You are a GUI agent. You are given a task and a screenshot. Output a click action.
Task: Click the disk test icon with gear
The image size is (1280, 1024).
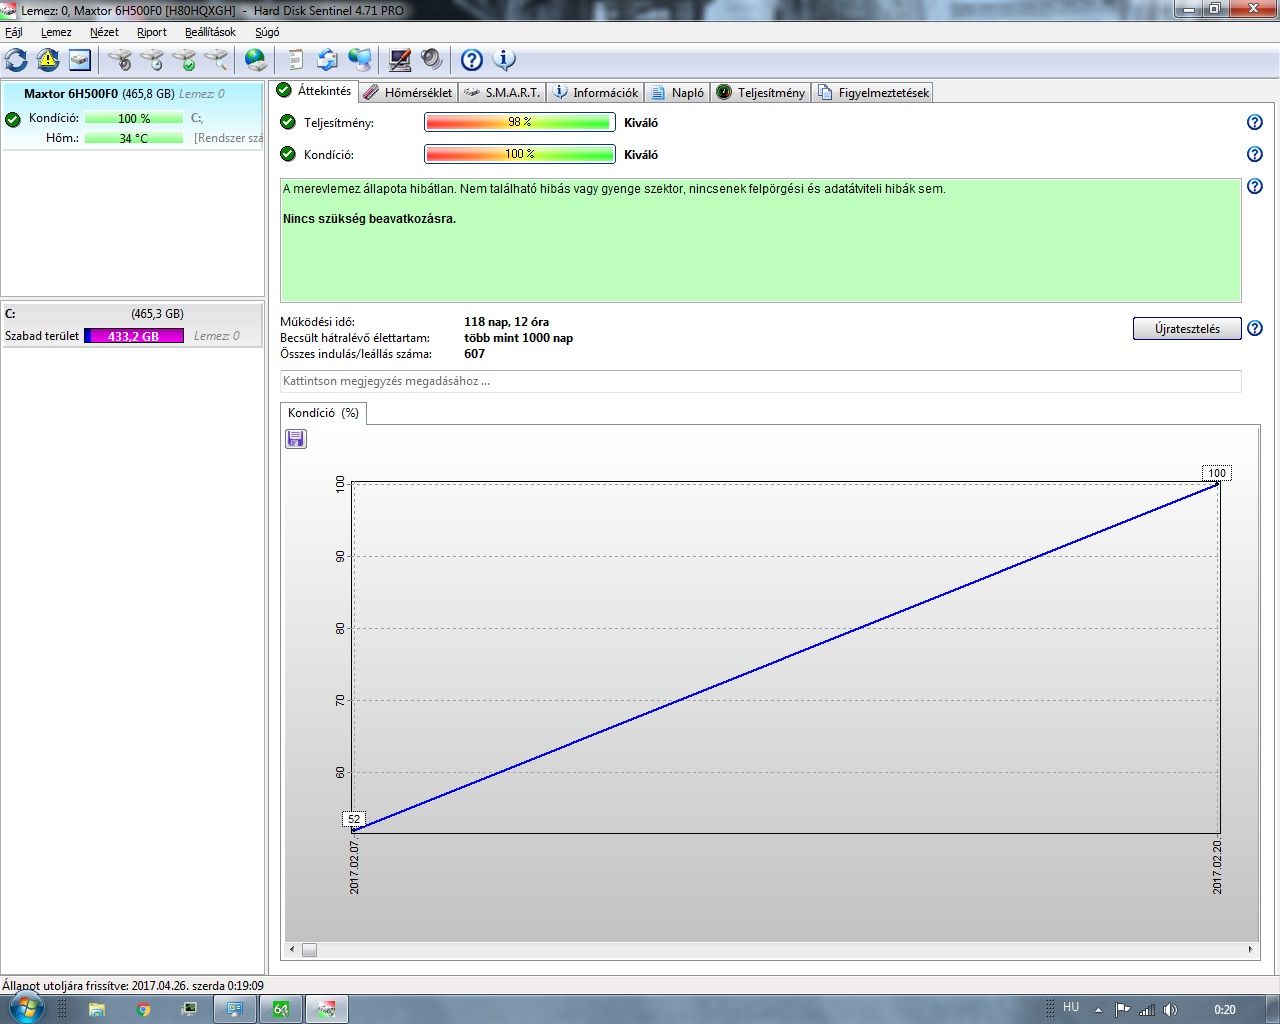pos(120,60)
